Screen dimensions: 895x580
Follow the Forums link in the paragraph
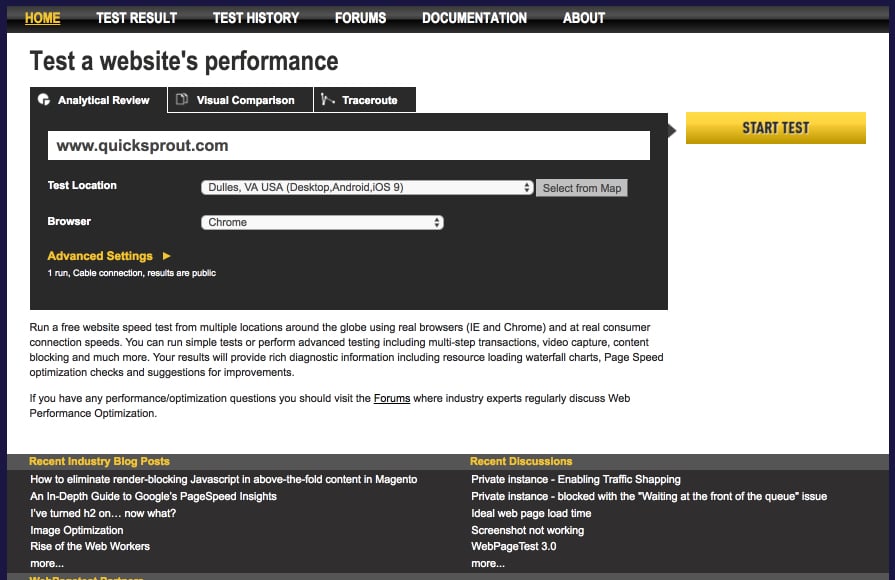pyautogui.click(x=392, y=398)
